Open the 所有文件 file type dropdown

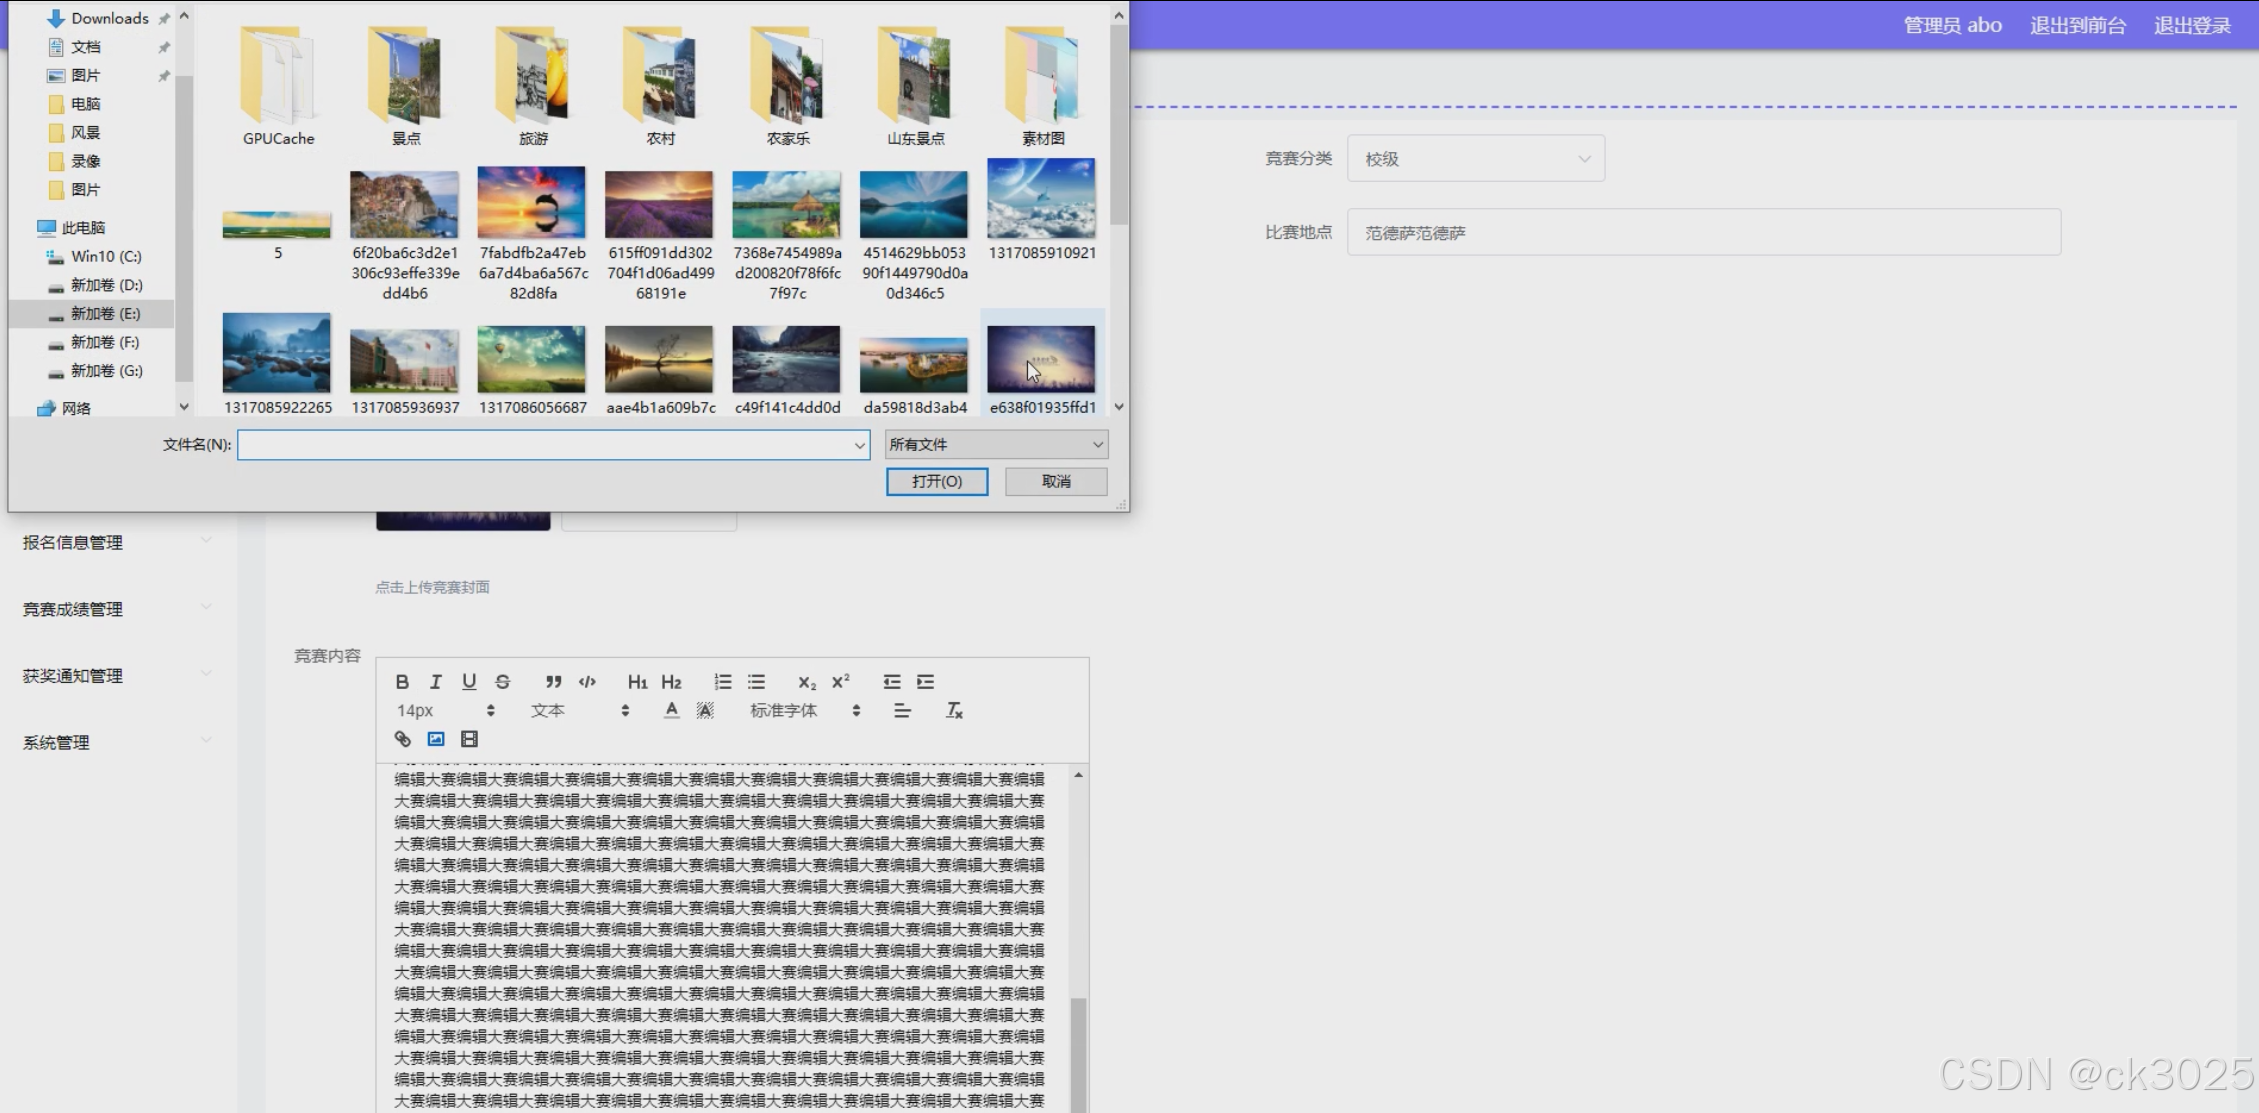(x=996, y=444)
